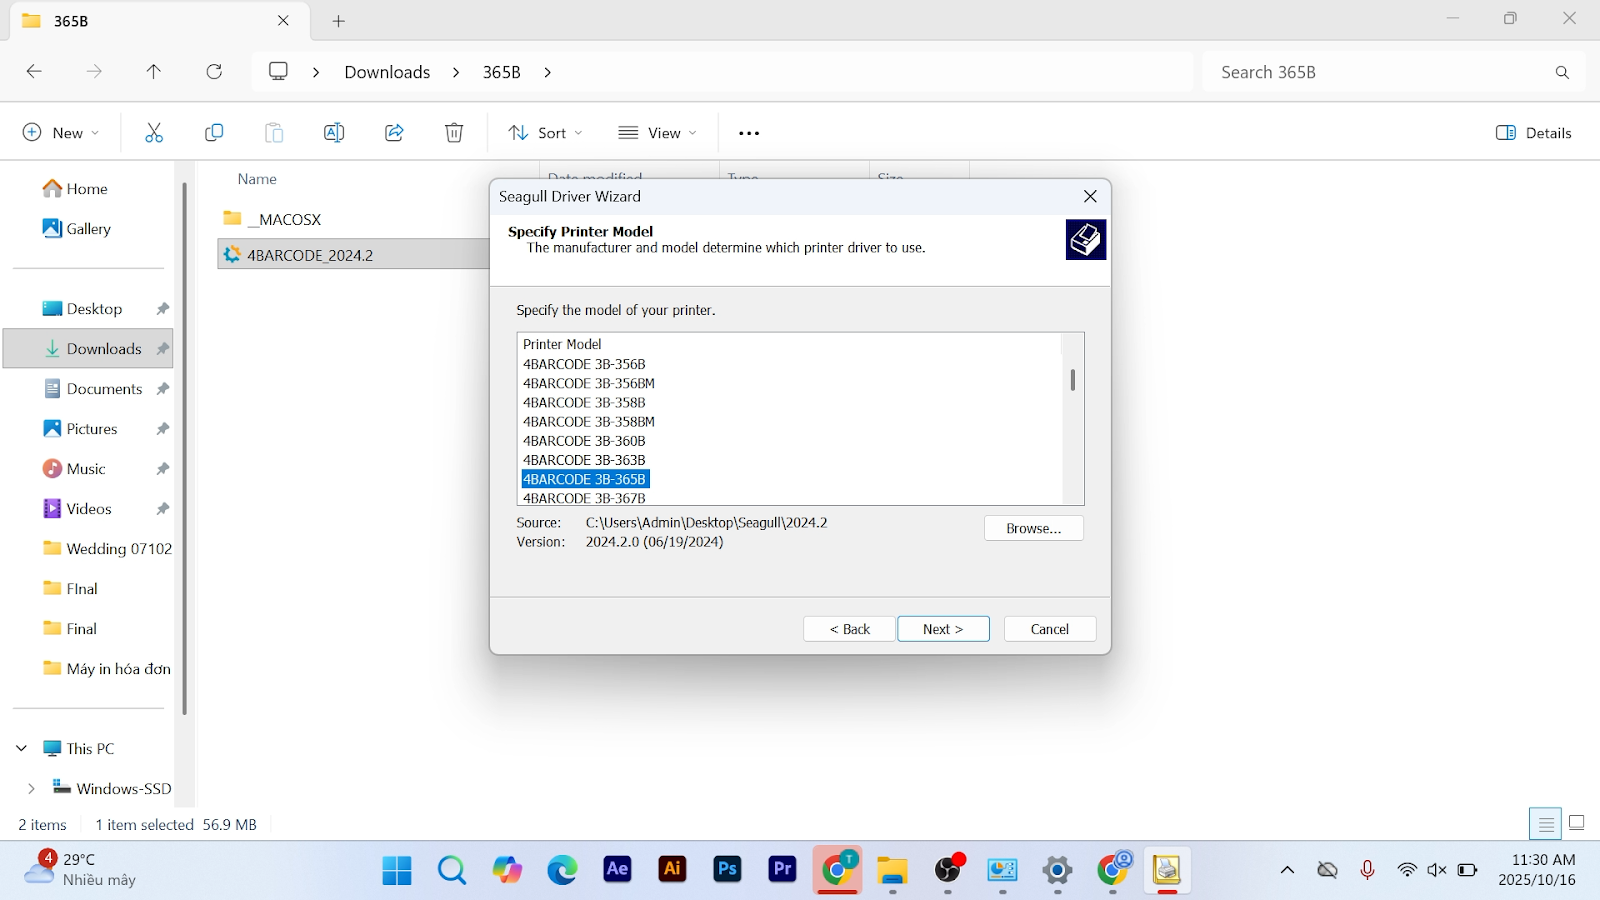Toggle the Details pane button
The width and height of the screenshot is (1600, 900).
point(1534,133)
